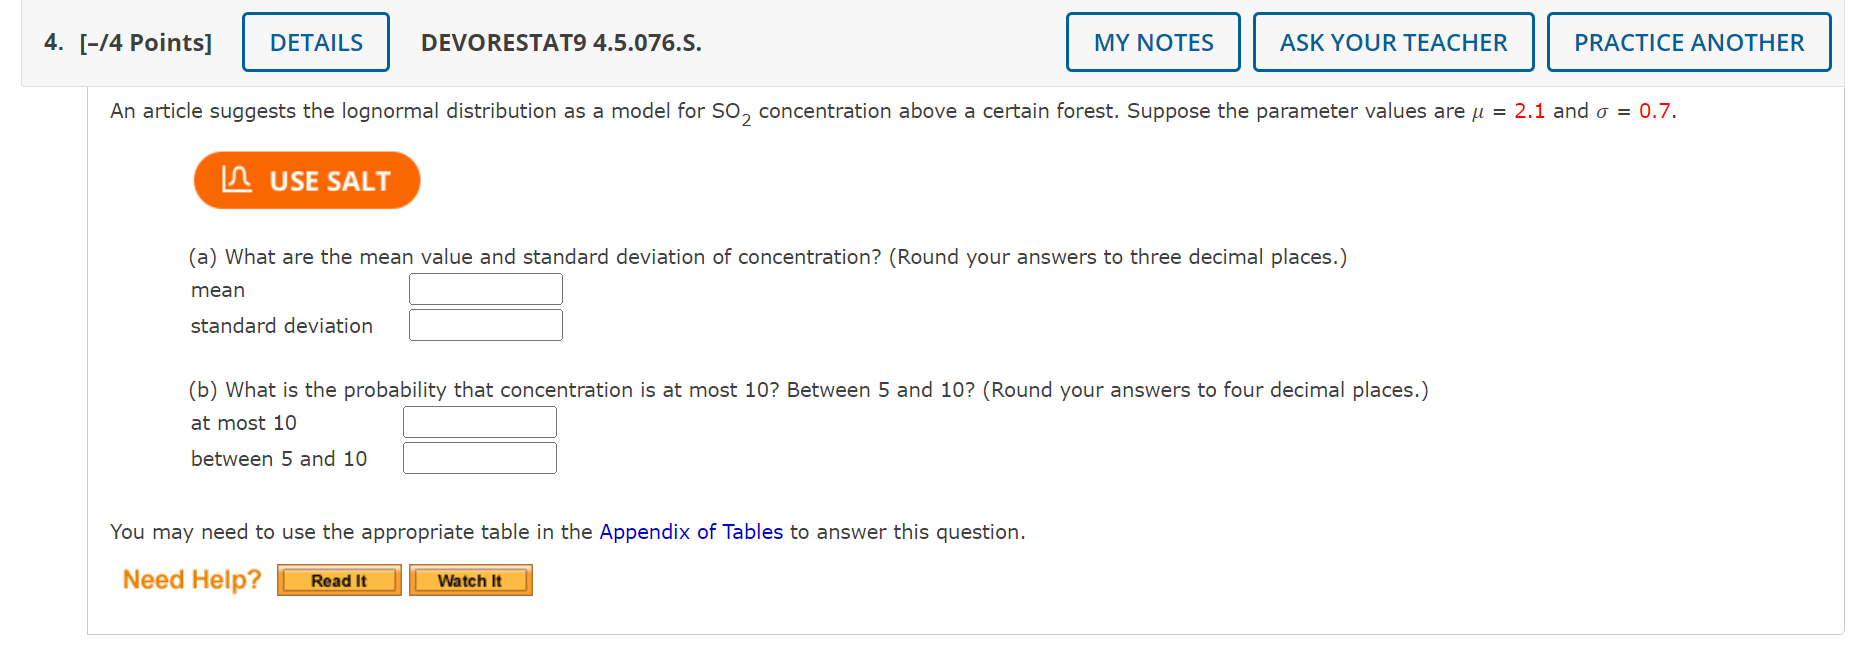Click part (b) question text

[807, 390]
